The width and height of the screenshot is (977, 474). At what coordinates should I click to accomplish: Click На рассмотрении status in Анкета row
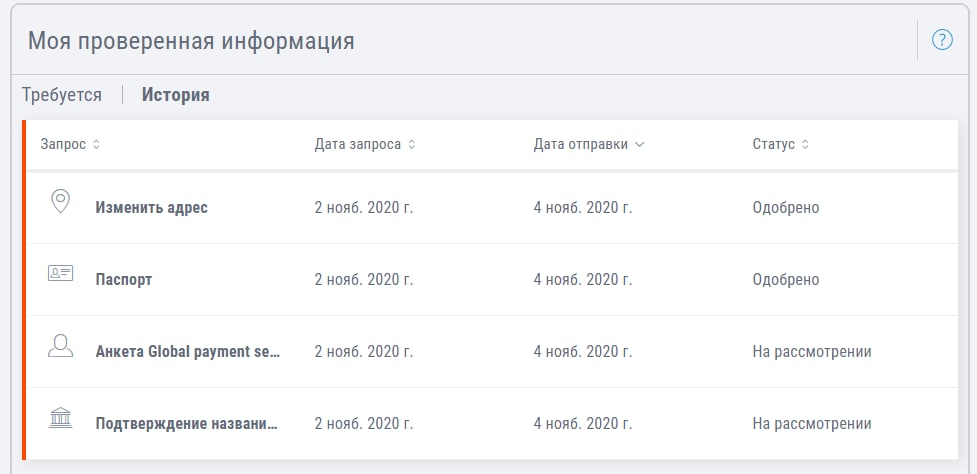point(812,352)
